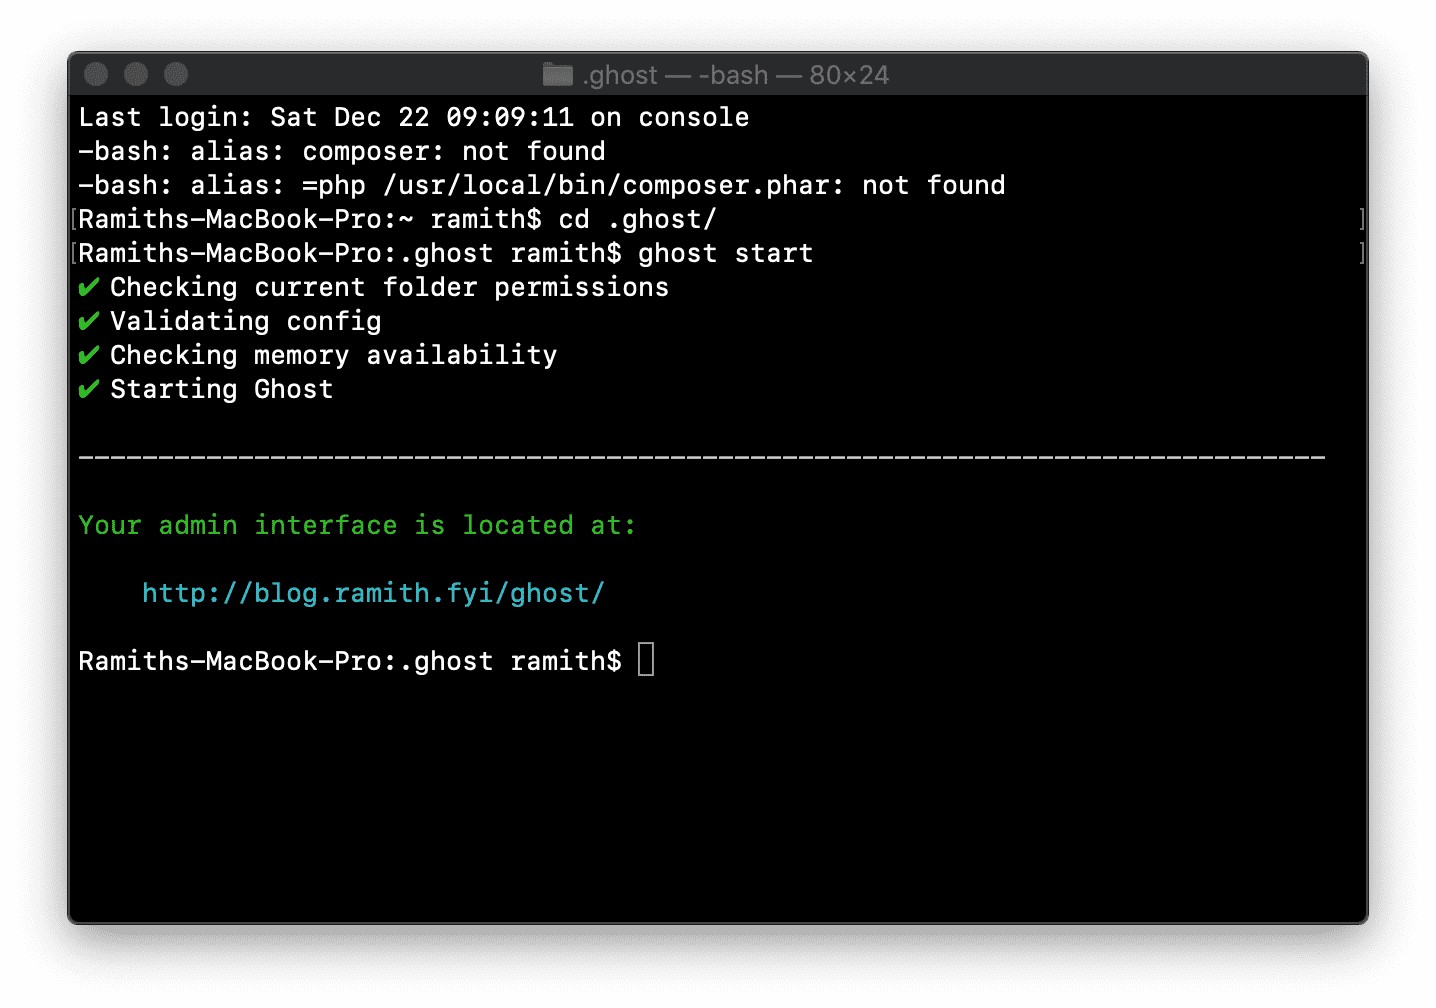Click the right bracket mark on the ghost start line
This screenshot has height=1008, width=1436.
(x=1361, y=254)
